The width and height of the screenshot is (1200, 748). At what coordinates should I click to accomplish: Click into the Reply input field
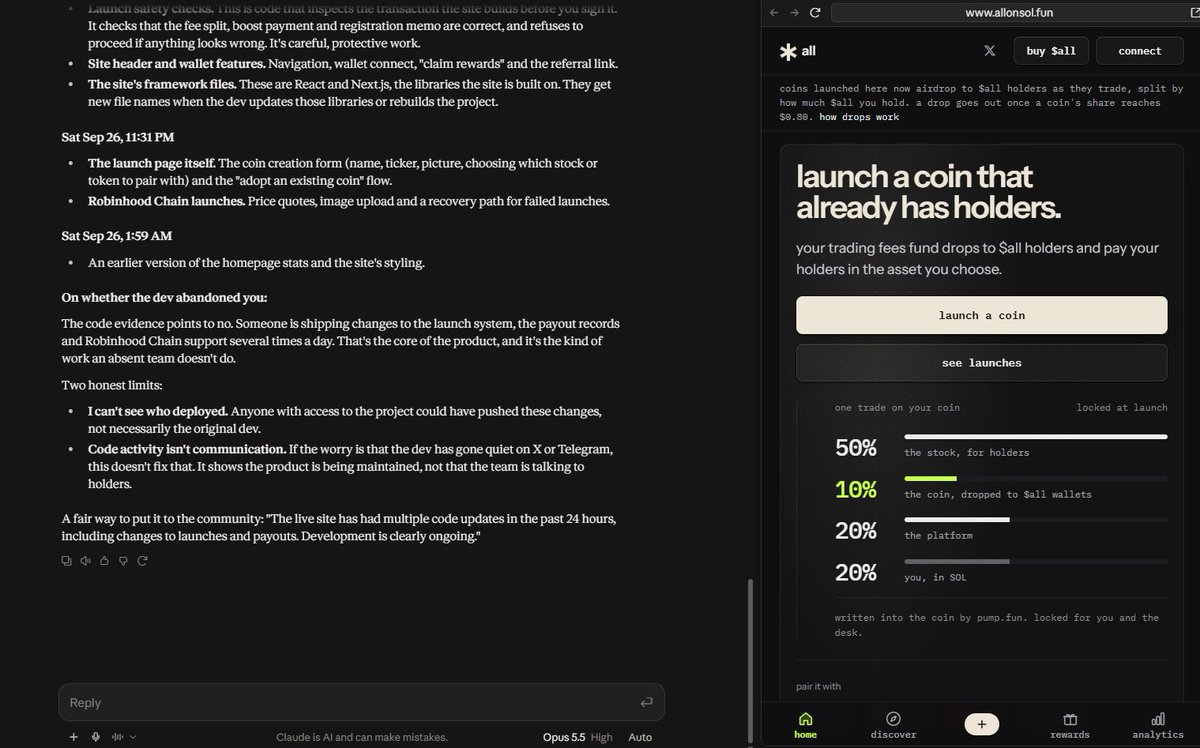point(361,702)
